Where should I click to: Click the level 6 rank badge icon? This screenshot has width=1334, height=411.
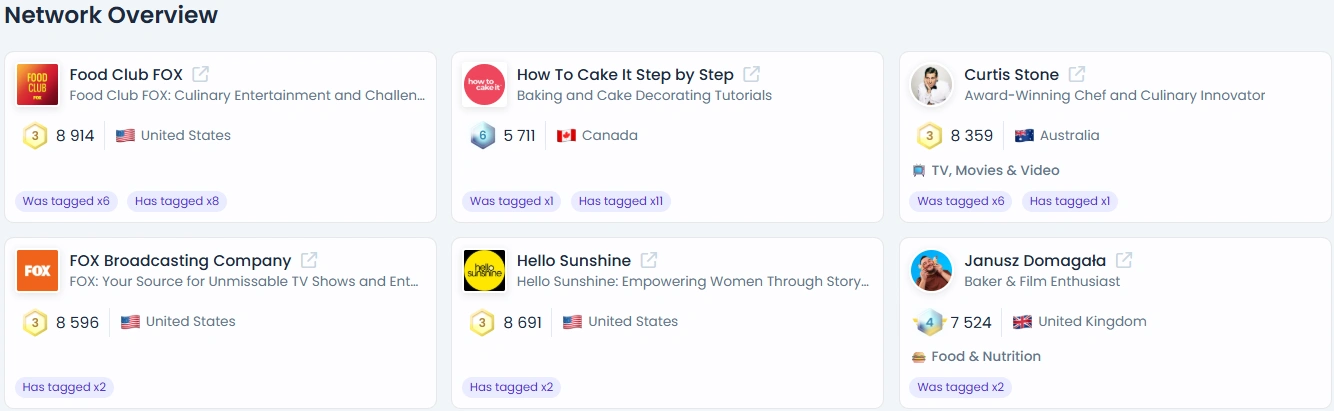(x=483, y=136)
